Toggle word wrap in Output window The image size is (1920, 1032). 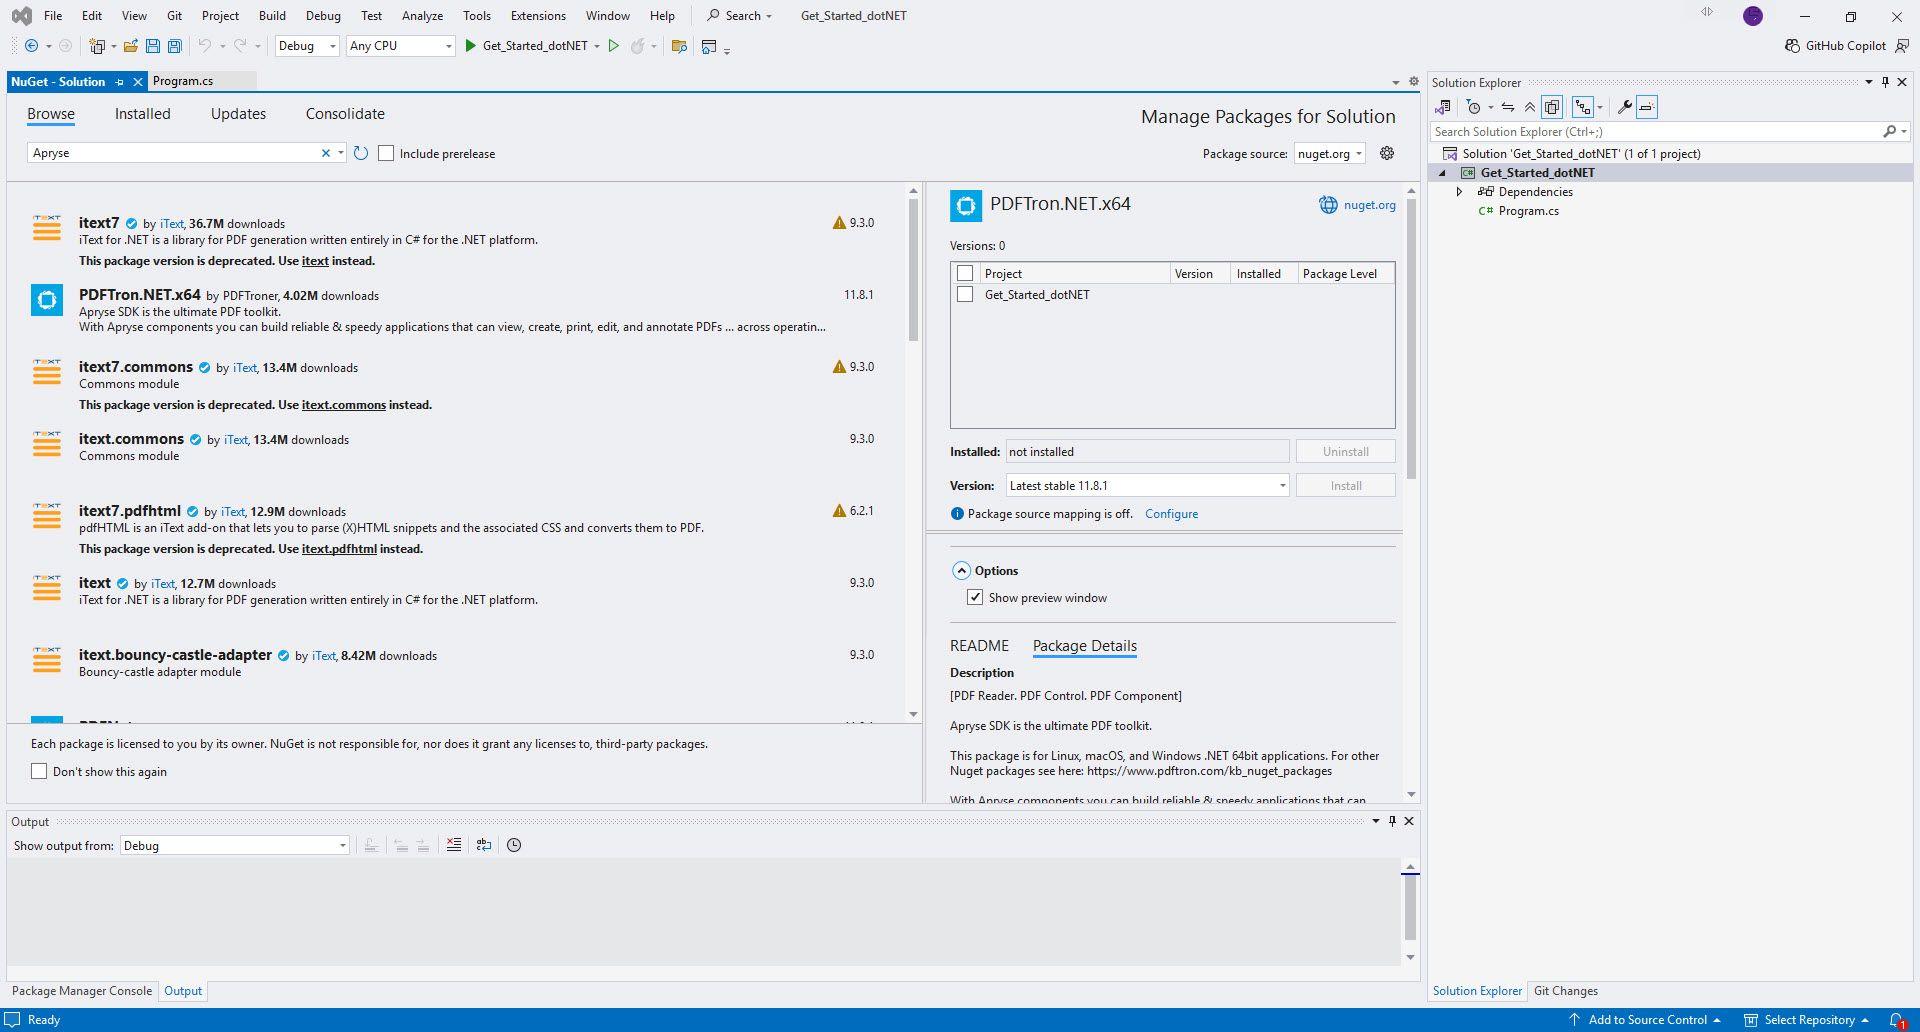click(x=484, y=845)
